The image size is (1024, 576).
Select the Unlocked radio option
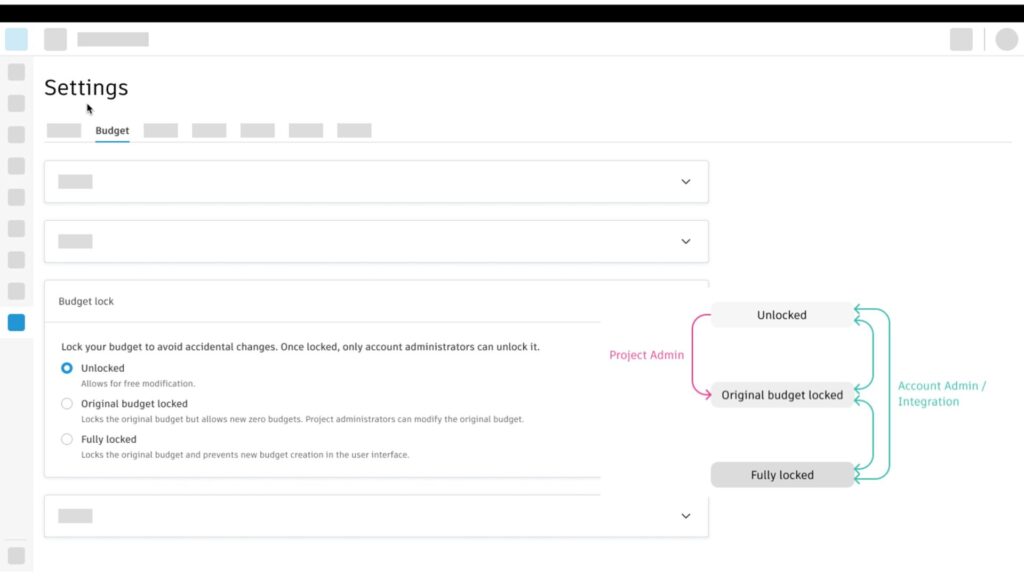pos(67,368)
